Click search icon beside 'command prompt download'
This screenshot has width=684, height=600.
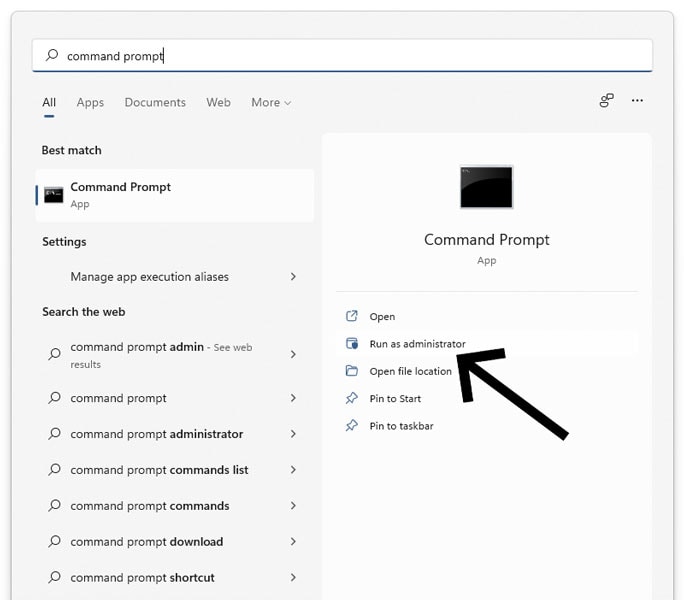(55, 541)
